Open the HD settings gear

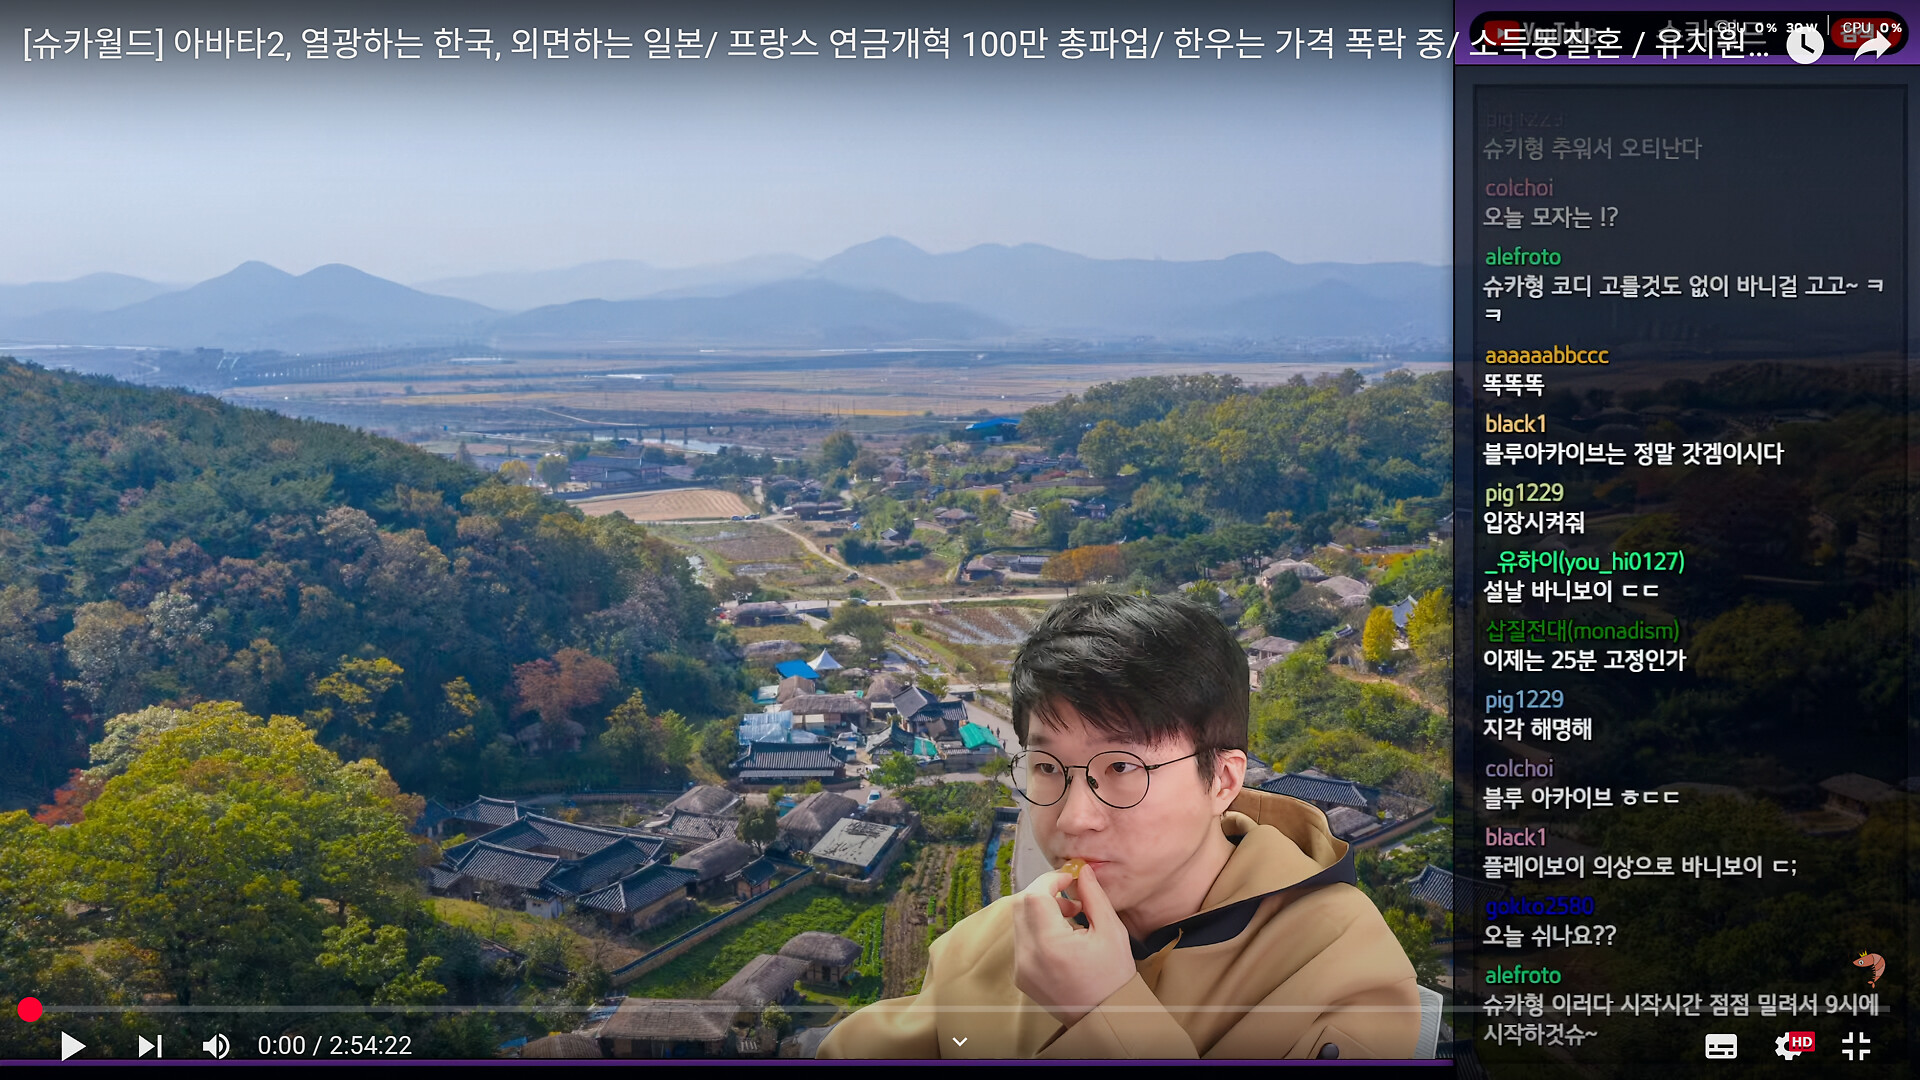(1790, 1046)
